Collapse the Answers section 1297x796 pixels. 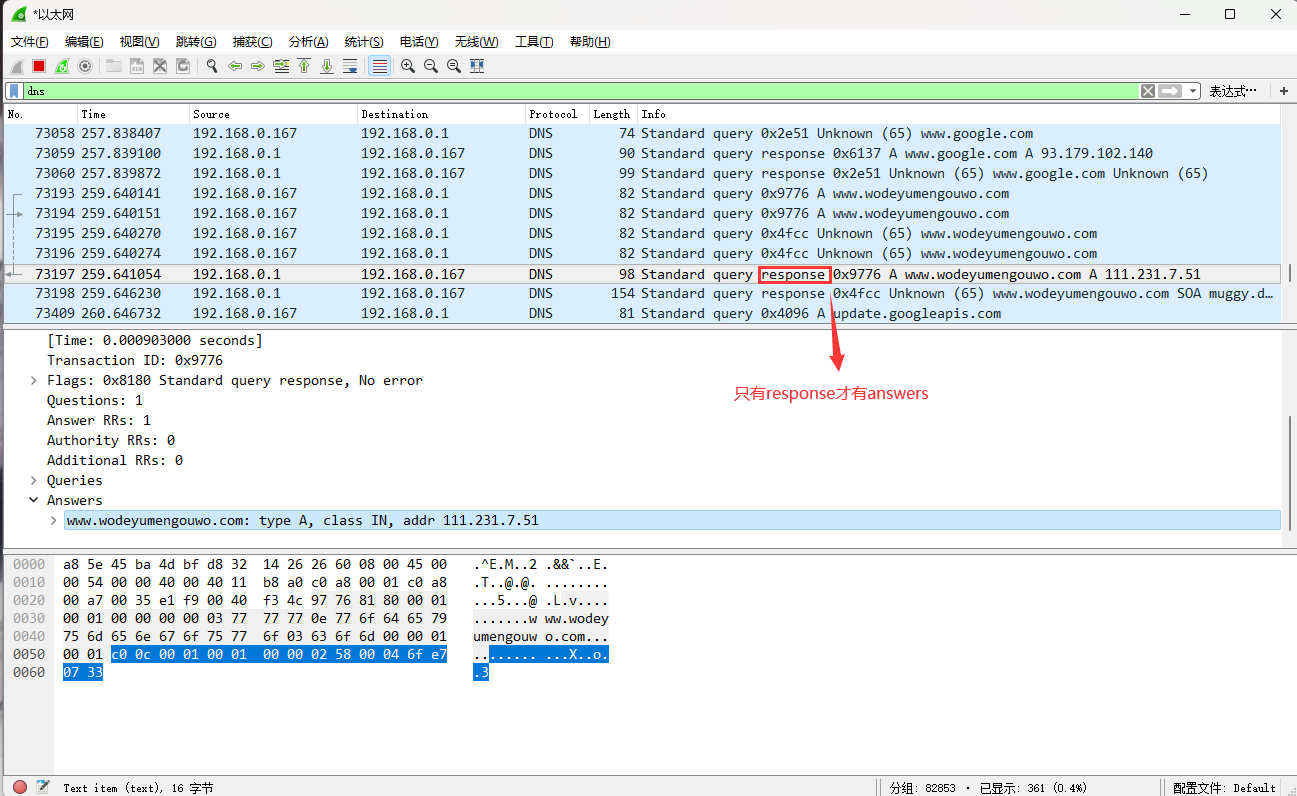pos(34,500)
